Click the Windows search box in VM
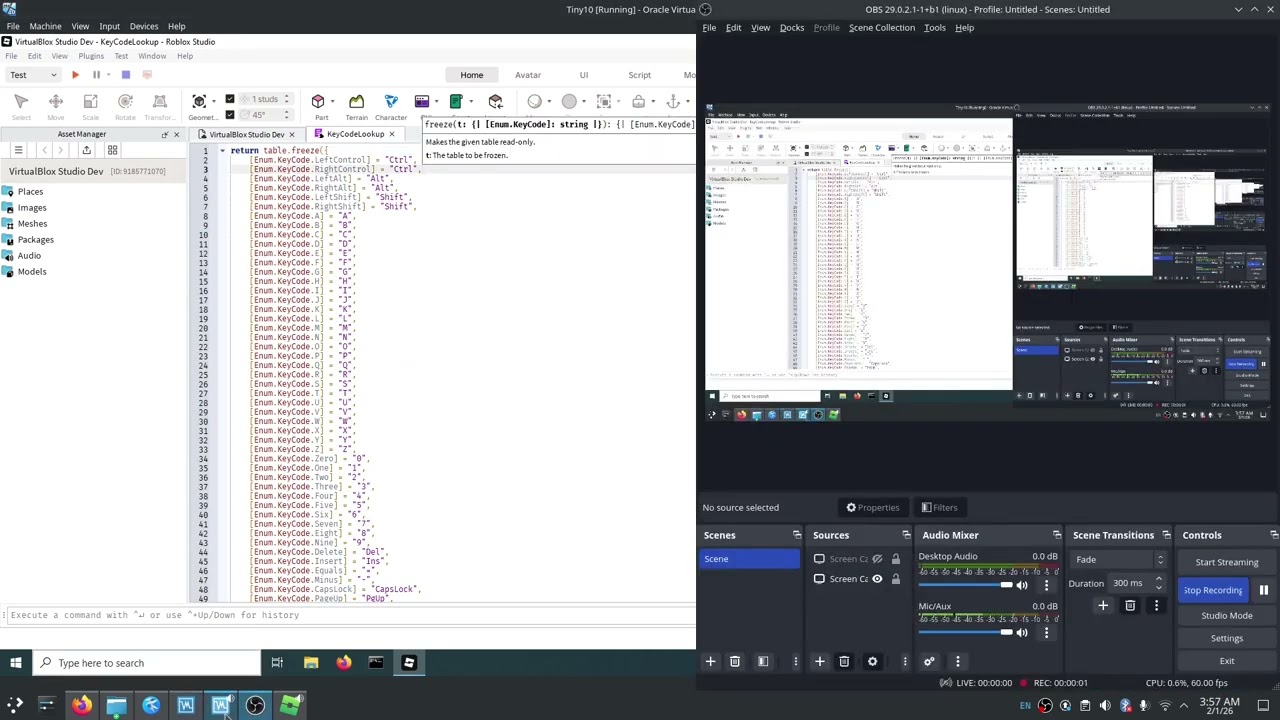This screenshot has height=720, width=1280. tap(147, 663)
